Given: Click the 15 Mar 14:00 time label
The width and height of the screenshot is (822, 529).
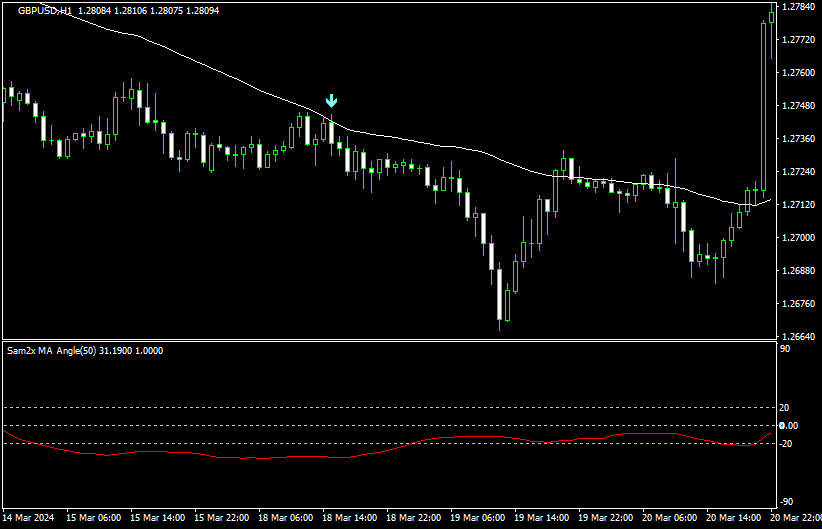Looking at the screenshot, I should point(158,518).
